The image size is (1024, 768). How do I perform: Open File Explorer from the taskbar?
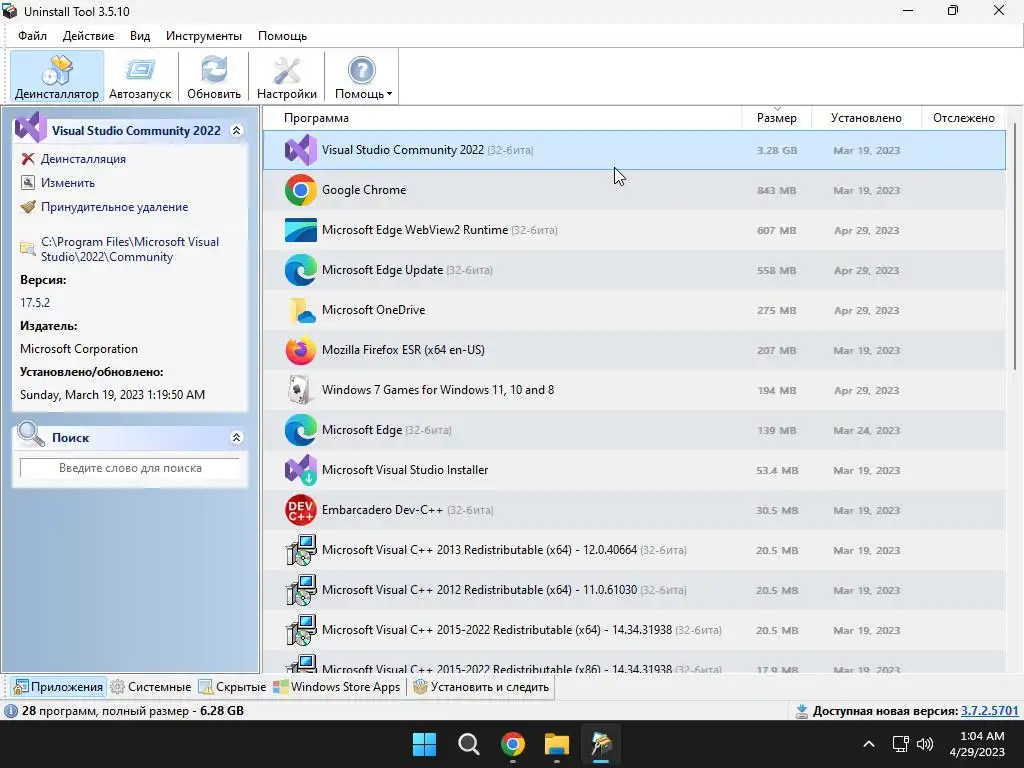tap(557, 744)
